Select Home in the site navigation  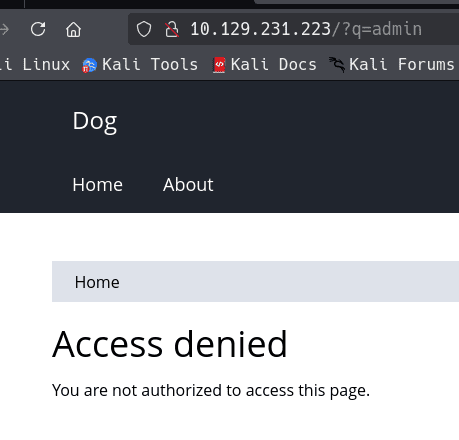click(x=98, y=185)
